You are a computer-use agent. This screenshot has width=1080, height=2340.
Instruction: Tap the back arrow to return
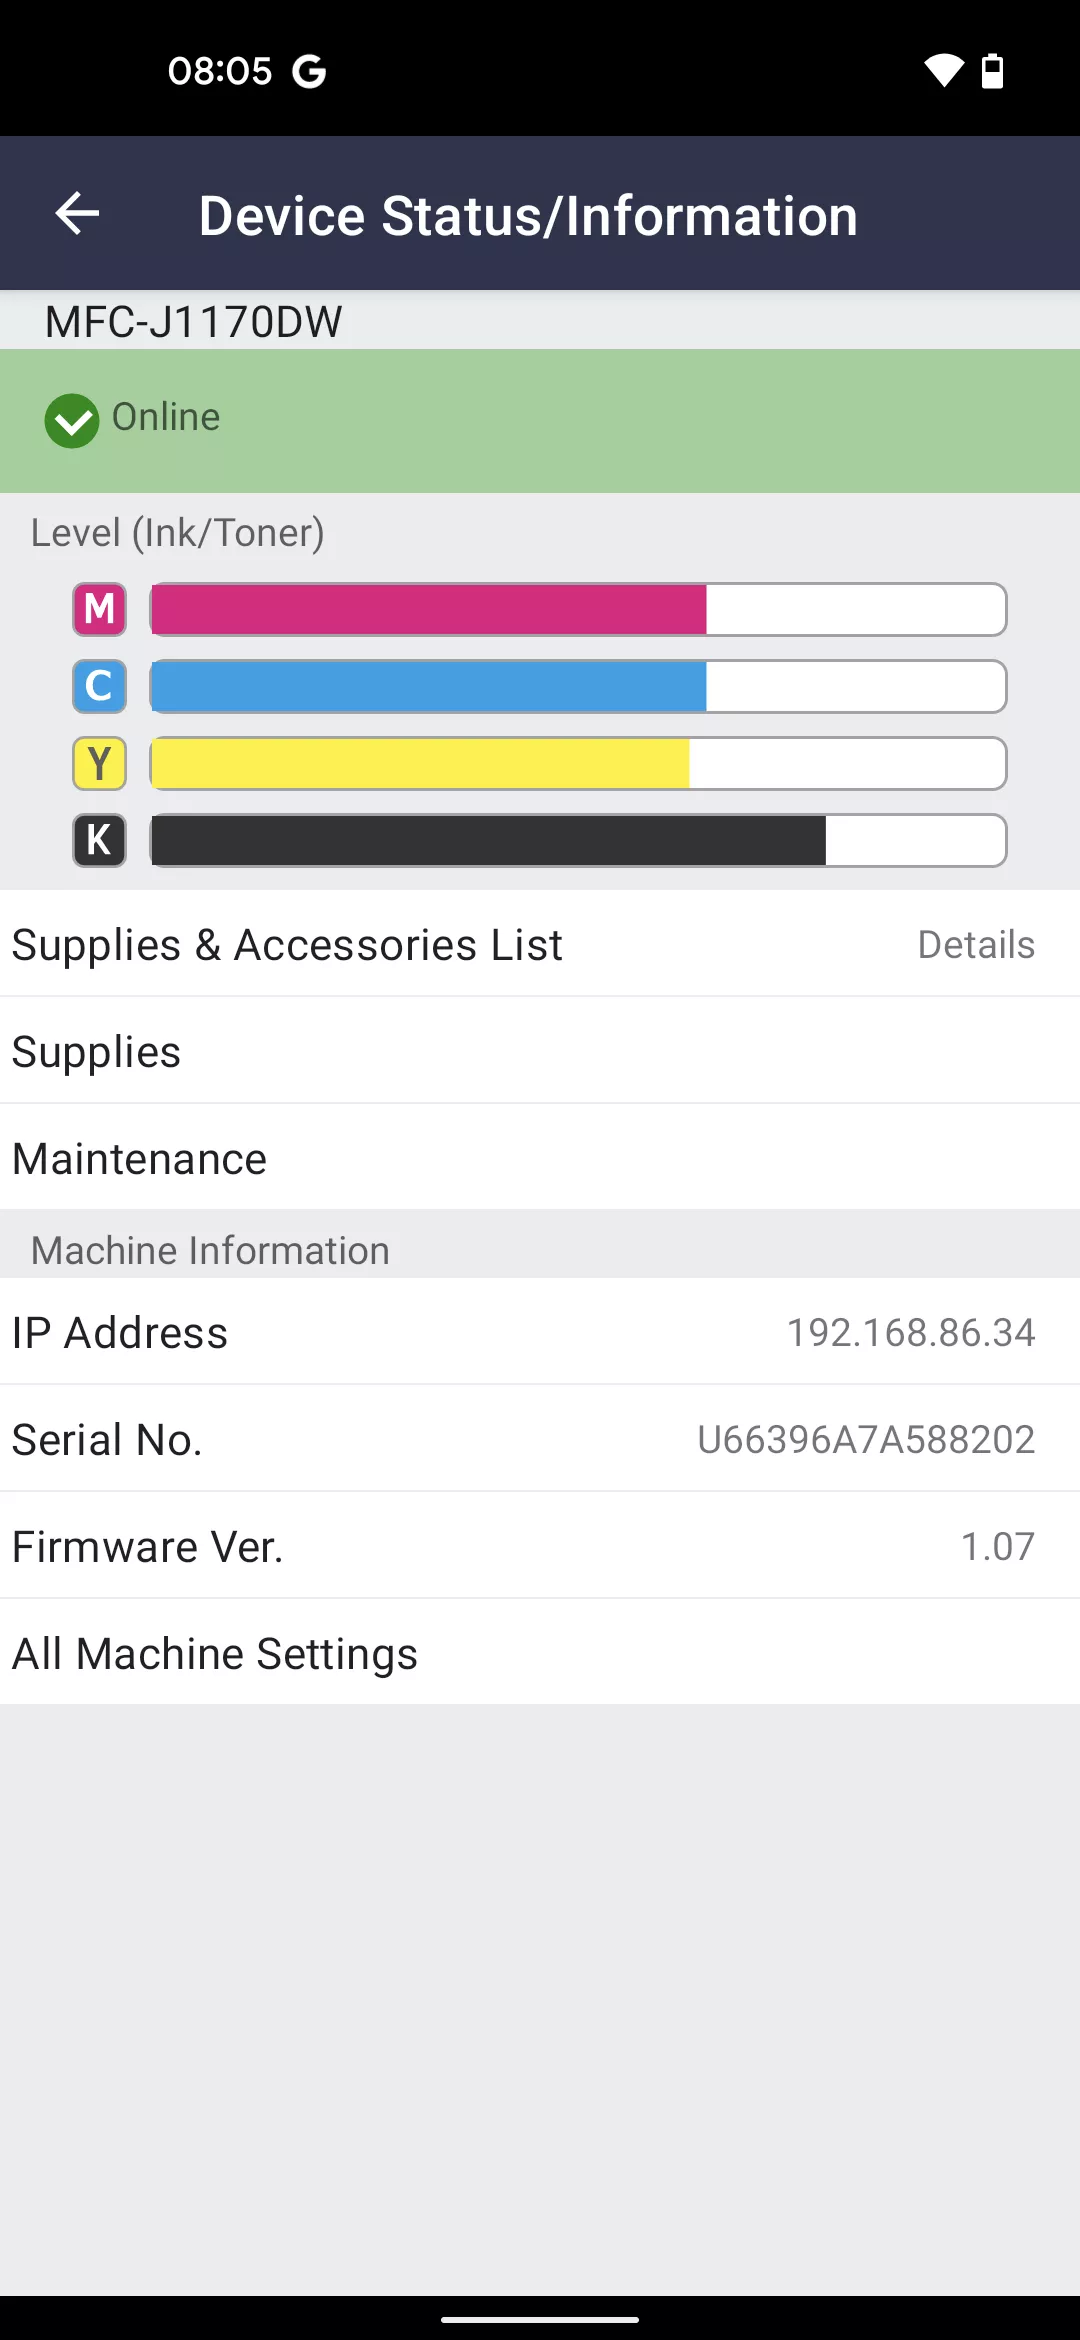point(75,212)
